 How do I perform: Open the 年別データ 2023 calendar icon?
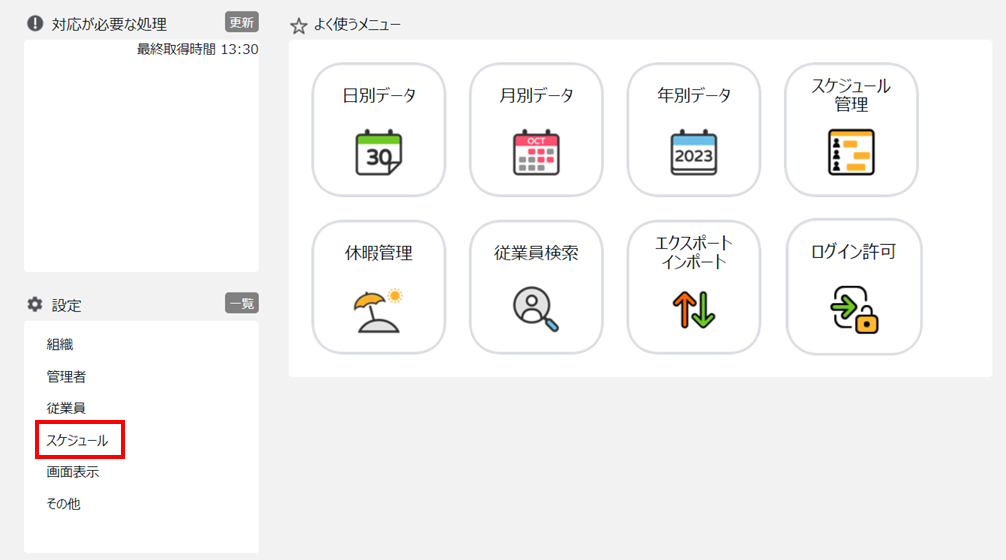694,153
